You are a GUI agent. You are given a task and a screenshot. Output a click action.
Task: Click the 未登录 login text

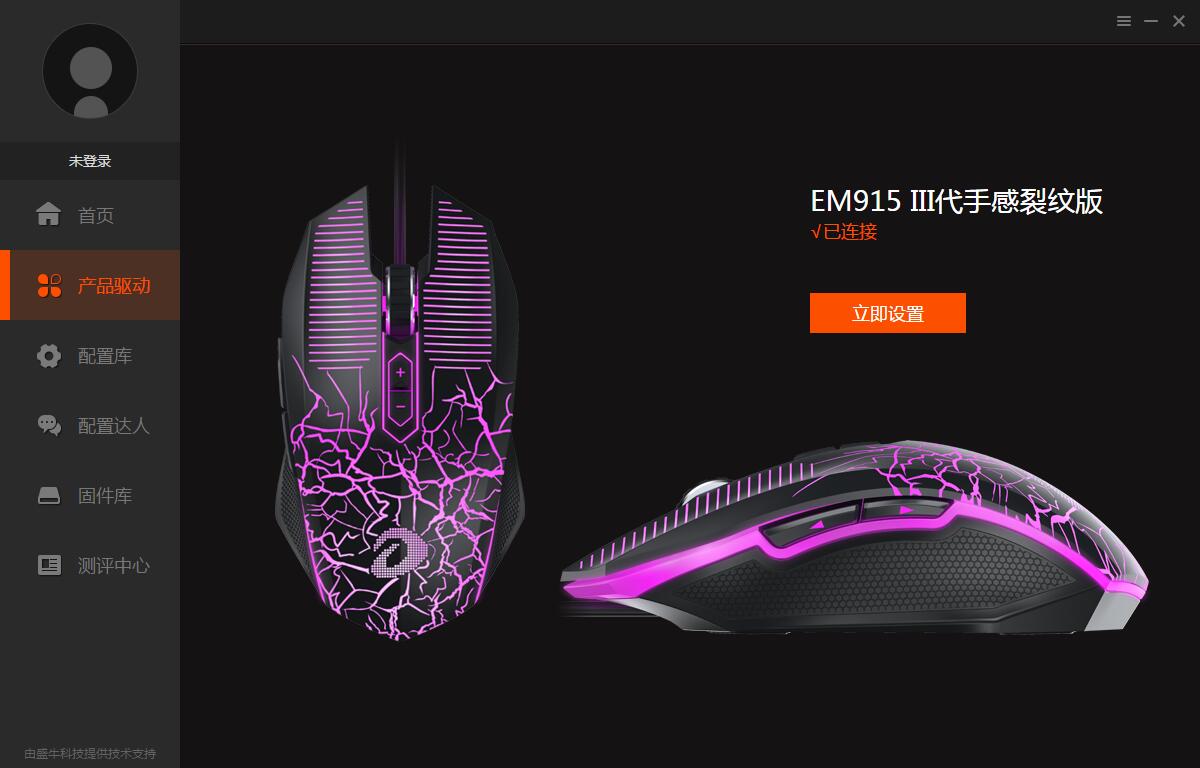(x=90, y=161)
